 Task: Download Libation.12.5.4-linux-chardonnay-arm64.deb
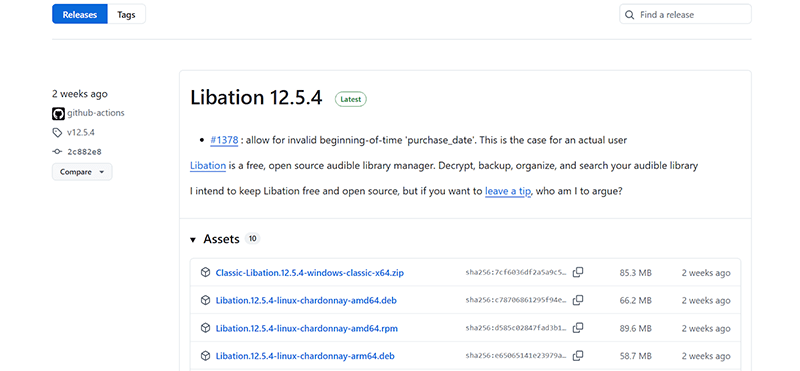tap(305, 356)
